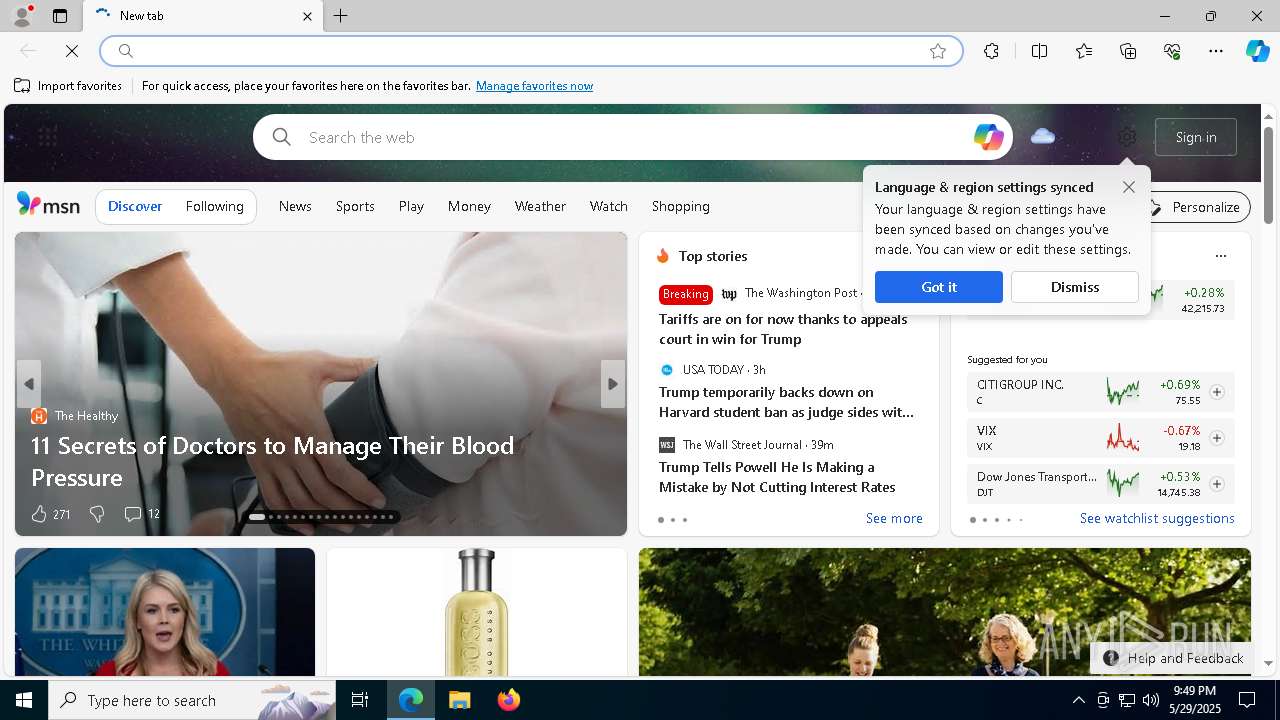Click Dismiss in the popup
The height and width of the screenshot is (720, 1280).
click(1074, 287)
